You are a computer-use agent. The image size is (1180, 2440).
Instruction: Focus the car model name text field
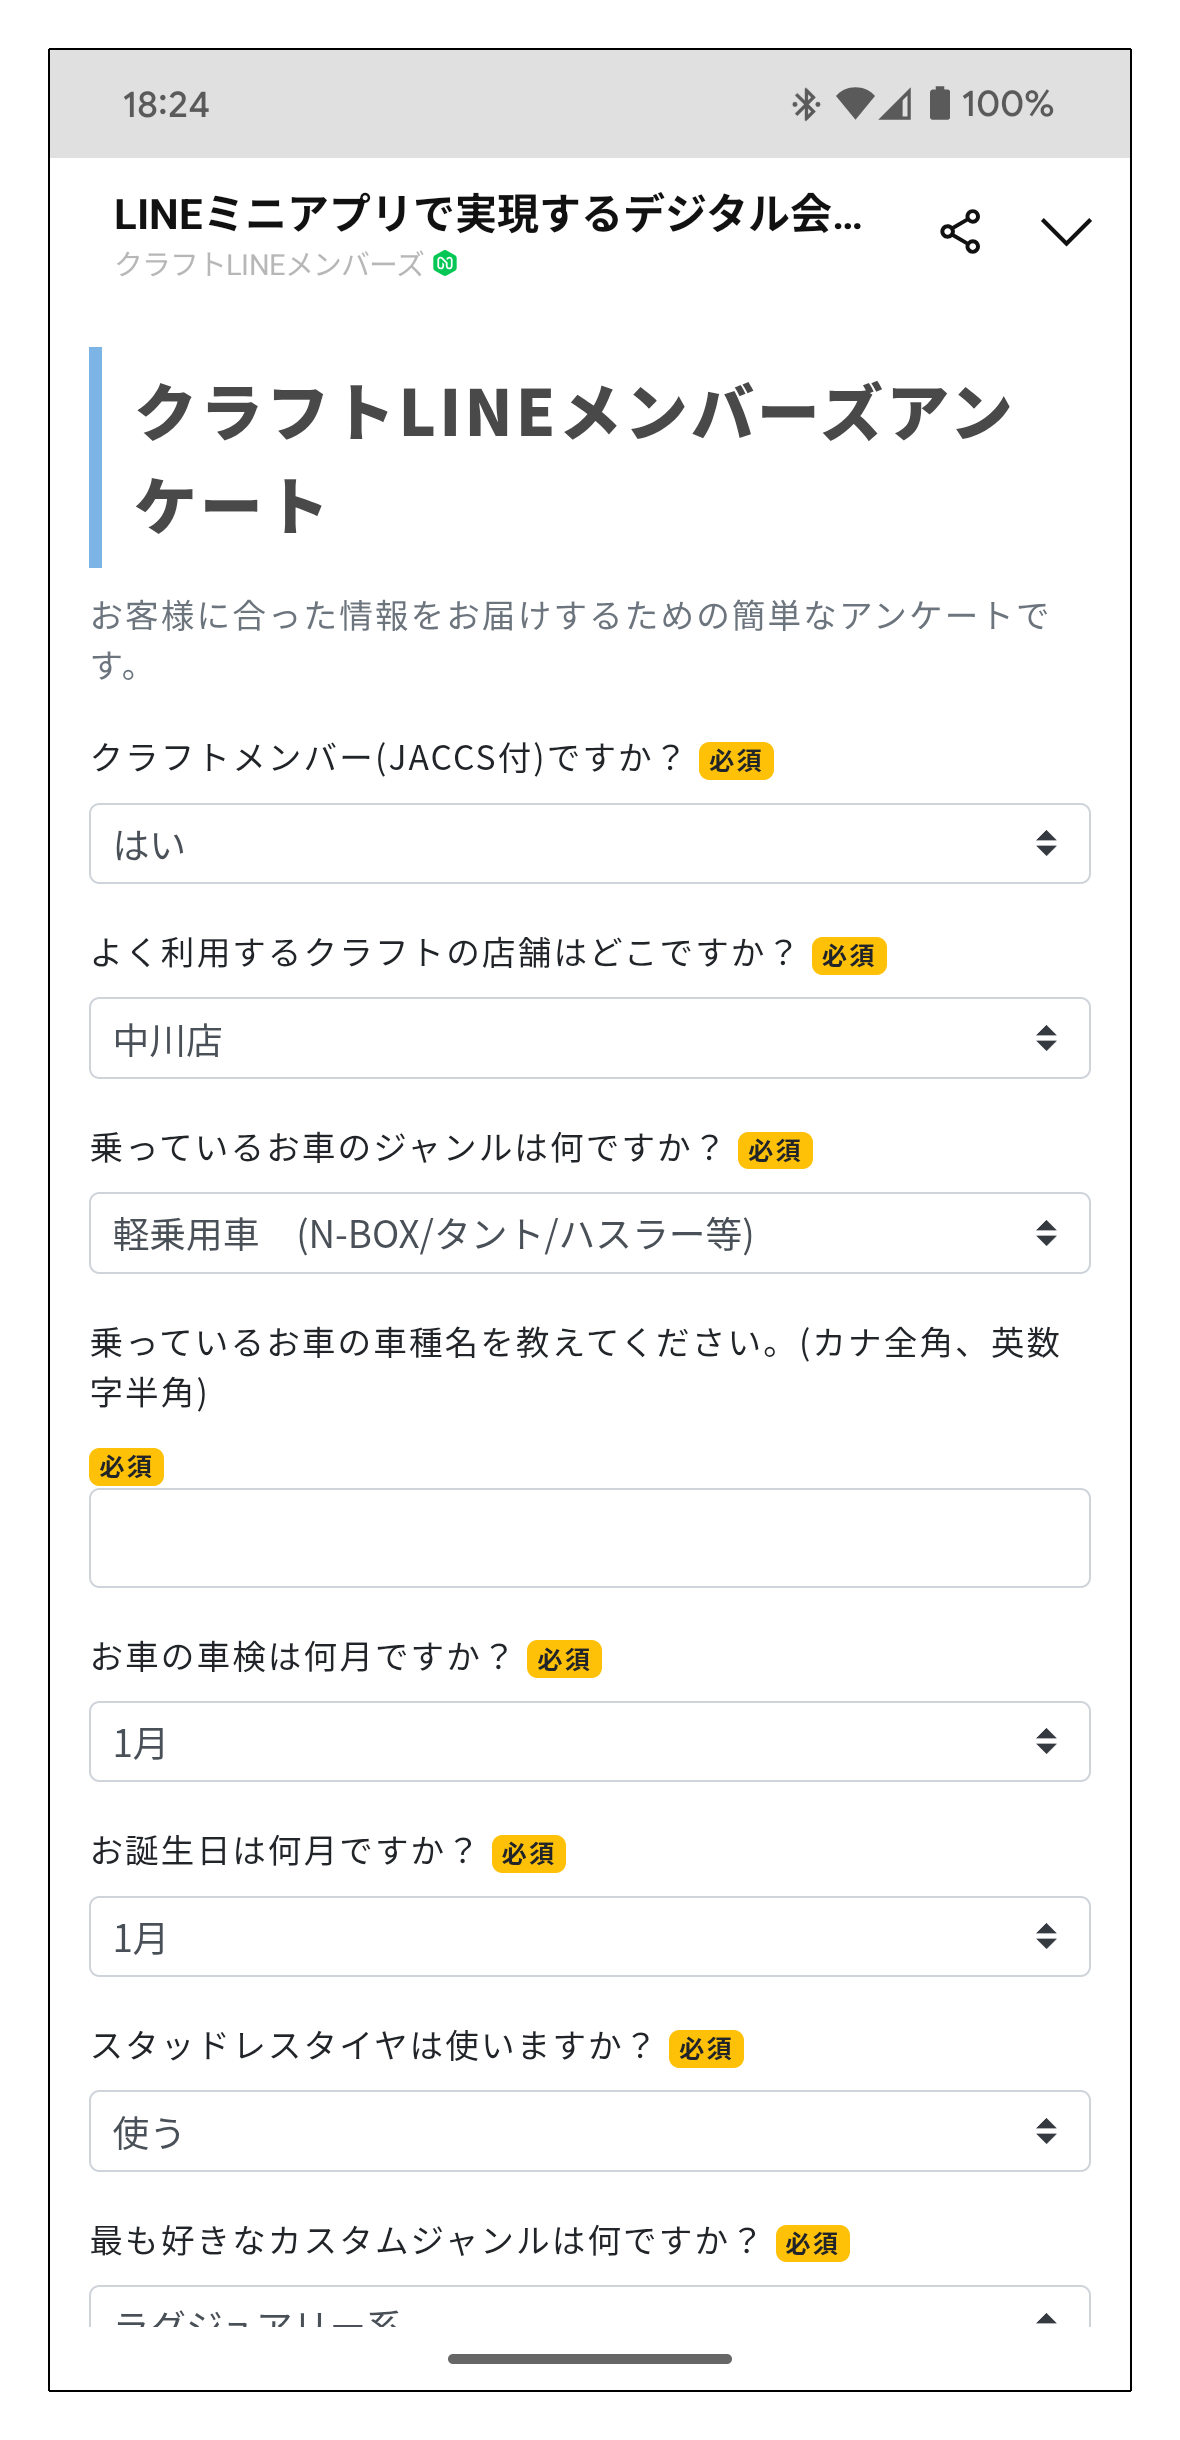589,1538
